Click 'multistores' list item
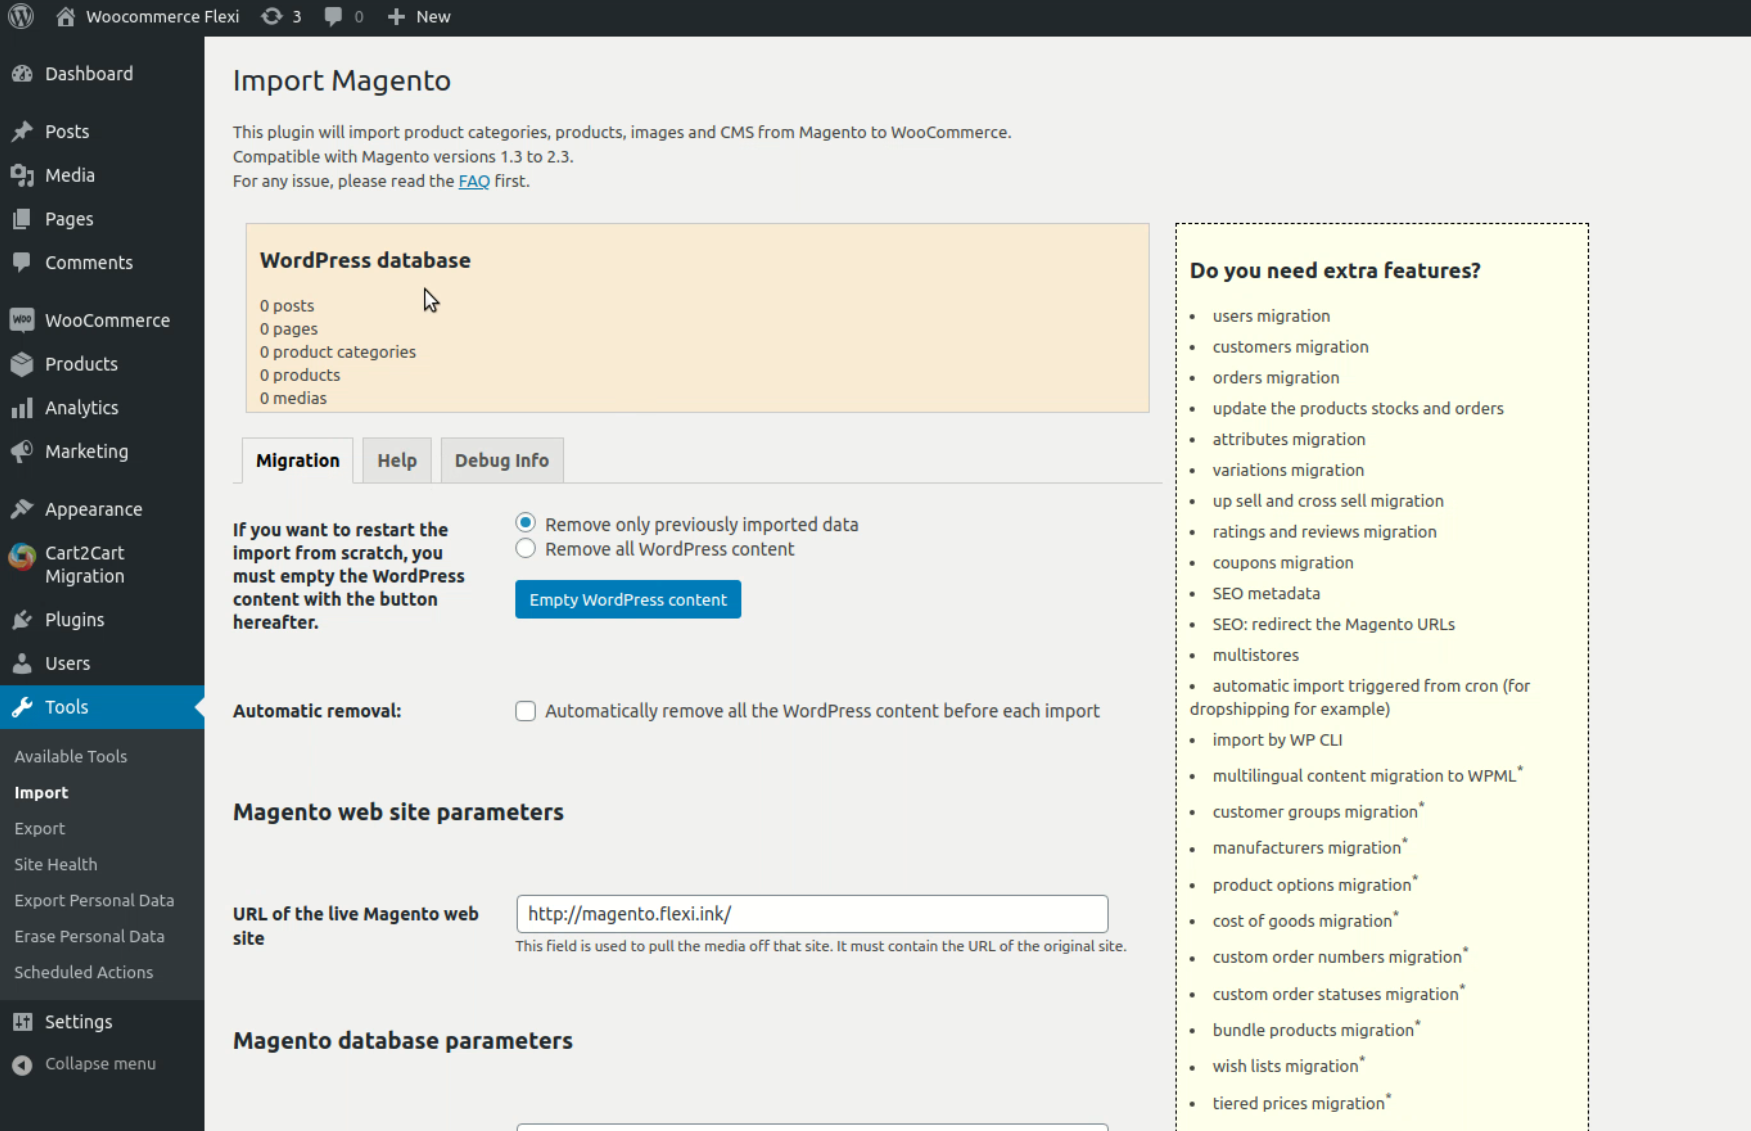This screenshot has width=1751, height=1131. coord(1255,655)
